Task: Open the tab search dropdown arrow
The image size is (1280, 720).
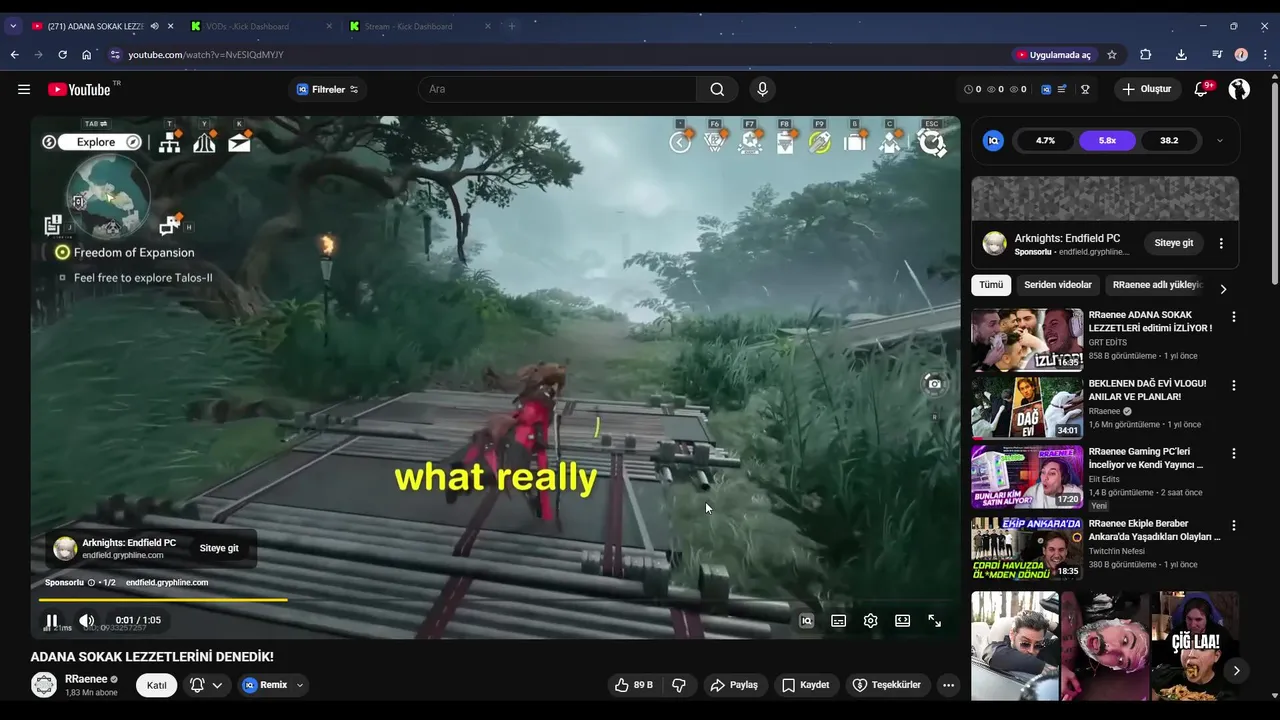Action: pyautogui.click(x=13, y=26)
